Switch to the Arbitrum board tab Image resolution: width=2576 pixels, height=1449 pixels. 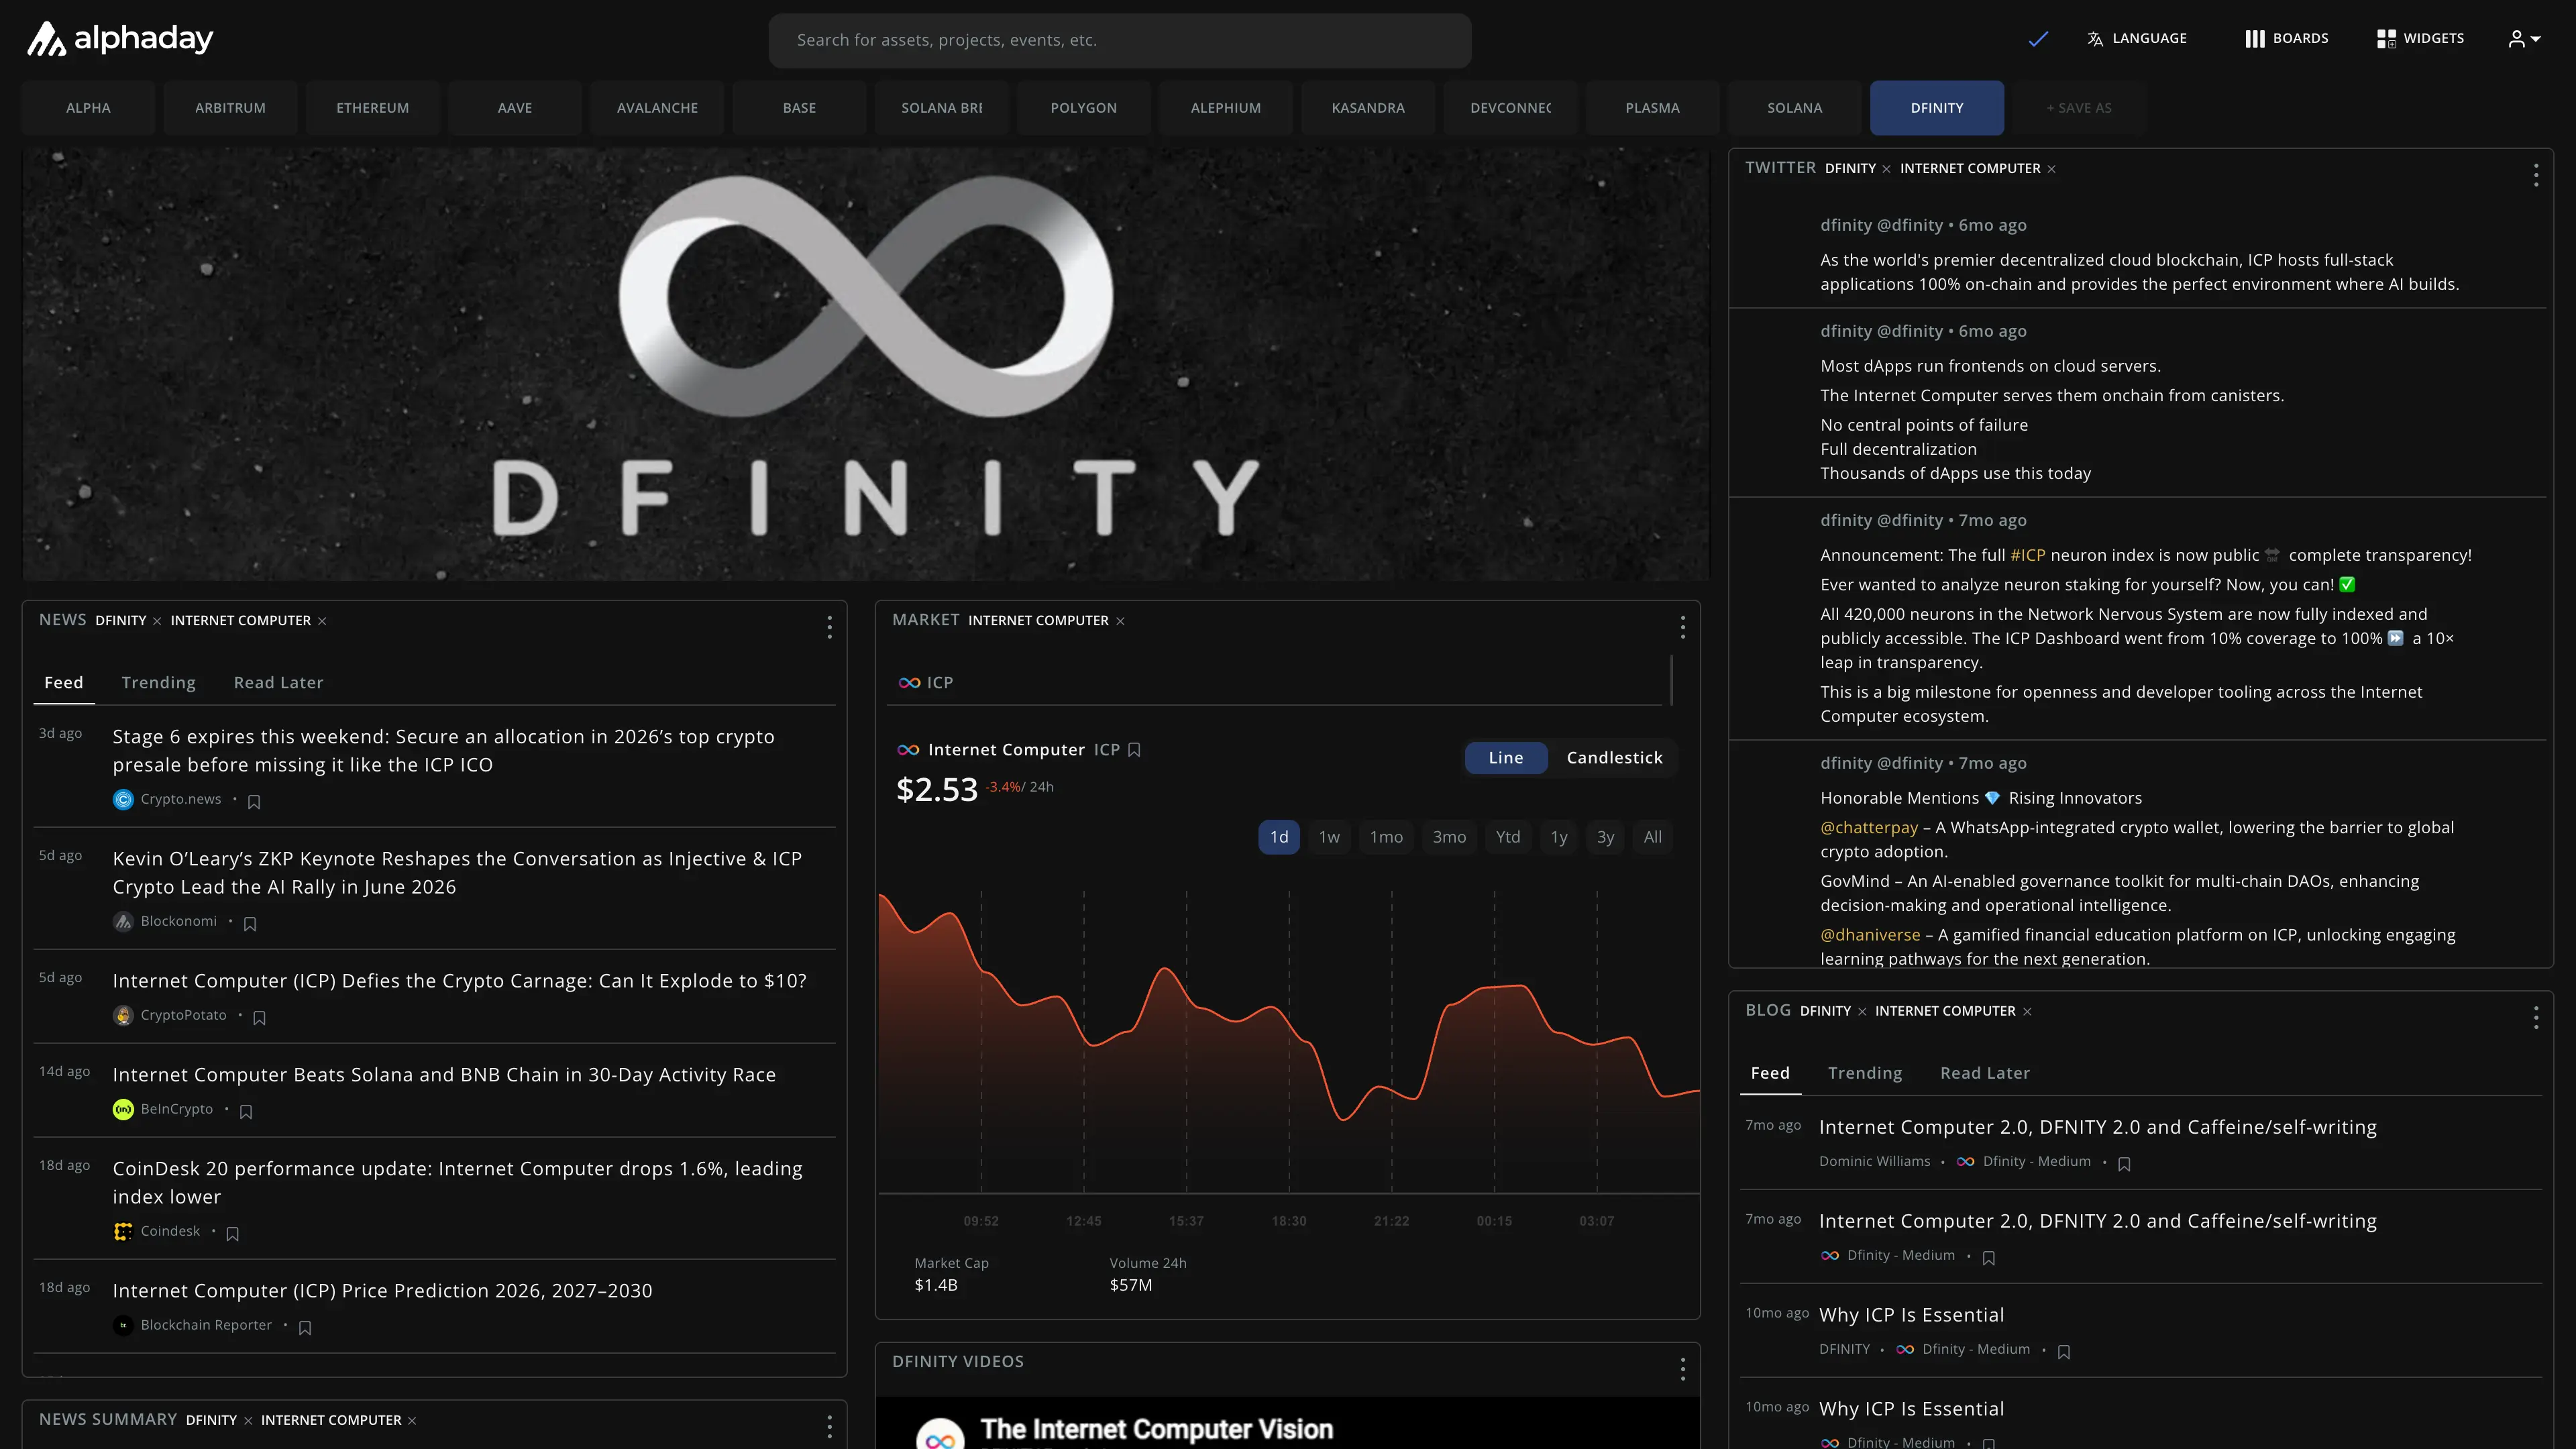tap(230, 108)
